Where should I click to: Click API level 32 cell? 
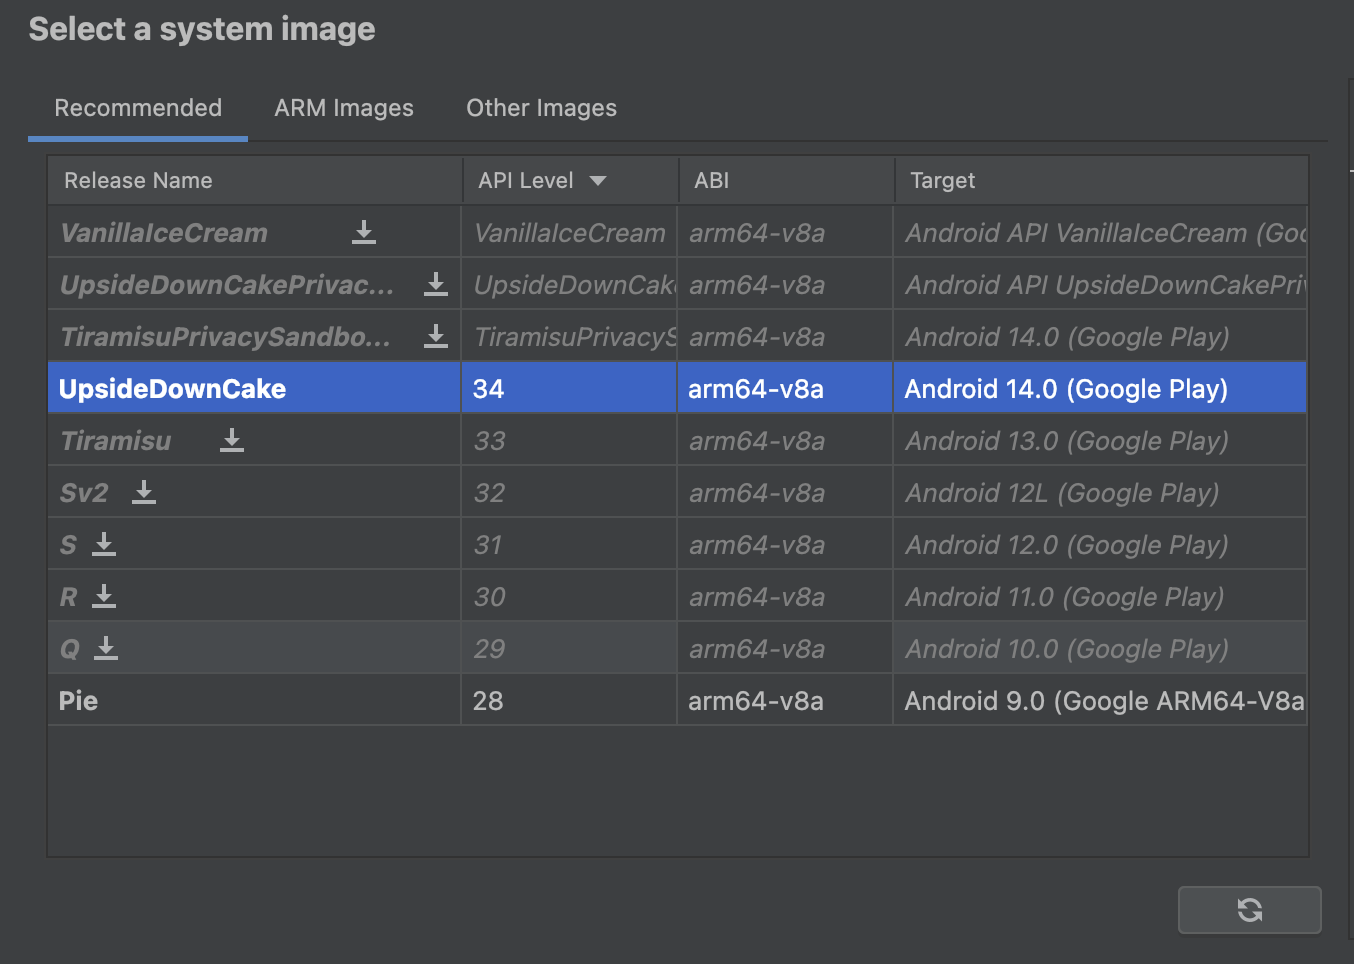pyautogui.click(x=569, y=493)
